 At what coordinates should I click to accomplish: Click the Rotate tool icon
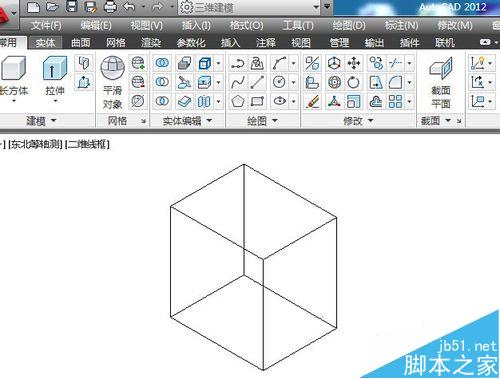[x=354, y=82]
